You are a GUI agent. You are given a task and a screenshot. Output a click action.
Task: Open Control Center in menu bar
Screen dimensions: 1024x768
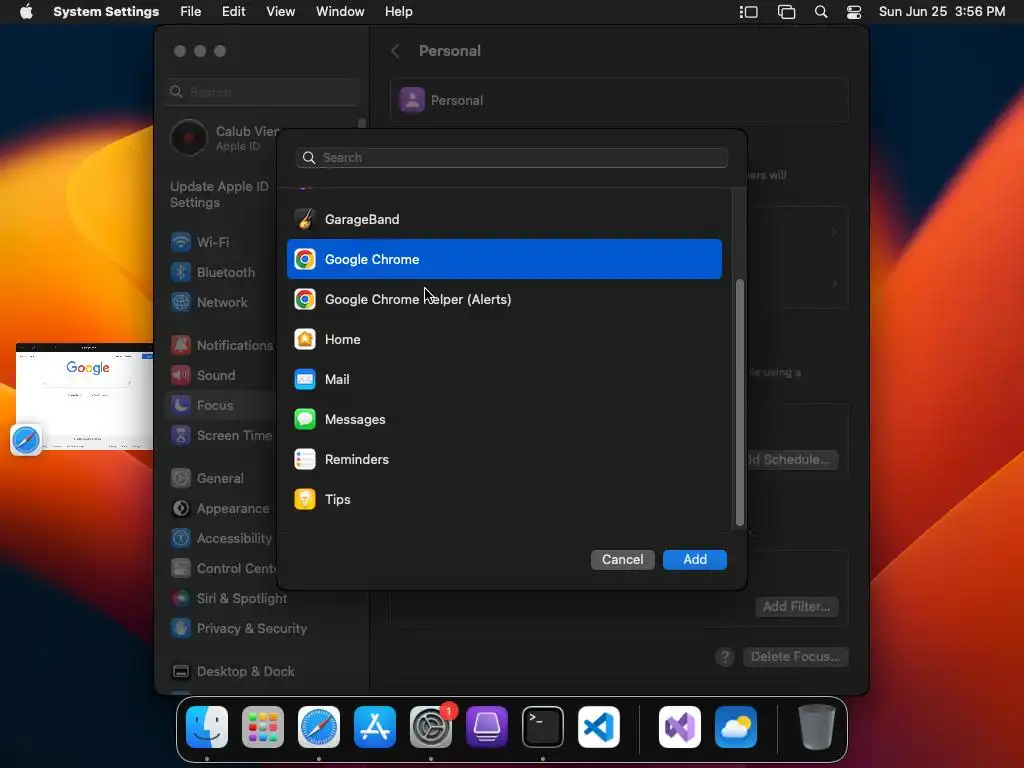click(x=854, y=12)
